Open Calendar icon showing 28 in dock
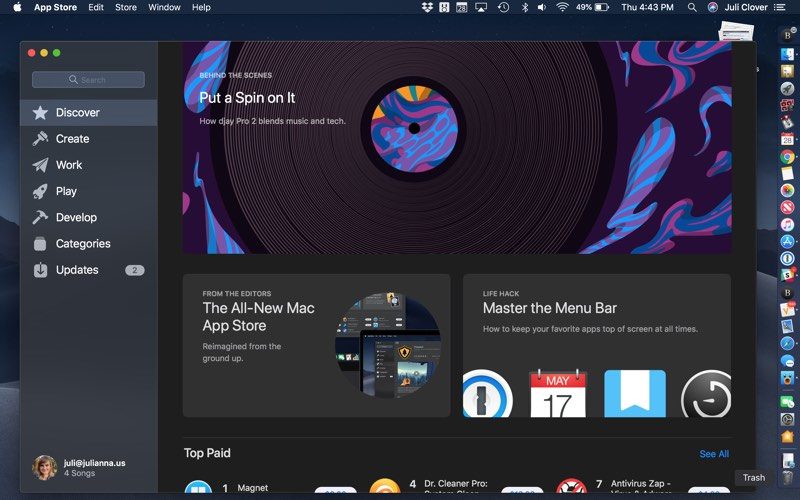 (x=787, y=139)
